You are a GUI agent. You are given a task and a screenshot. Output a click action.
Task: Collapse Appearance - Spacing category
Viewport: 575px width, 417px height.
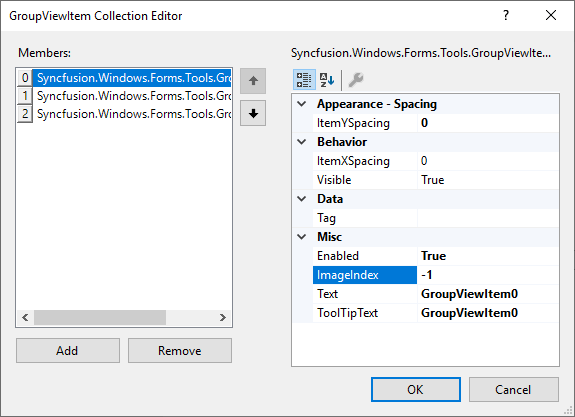tap(301, 104)
